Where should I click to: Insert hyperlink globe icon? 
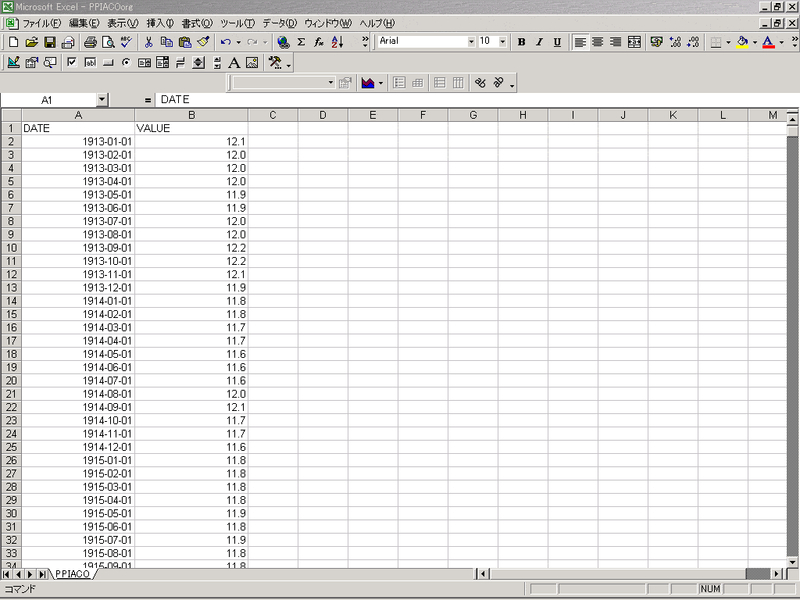pos(283,42)
